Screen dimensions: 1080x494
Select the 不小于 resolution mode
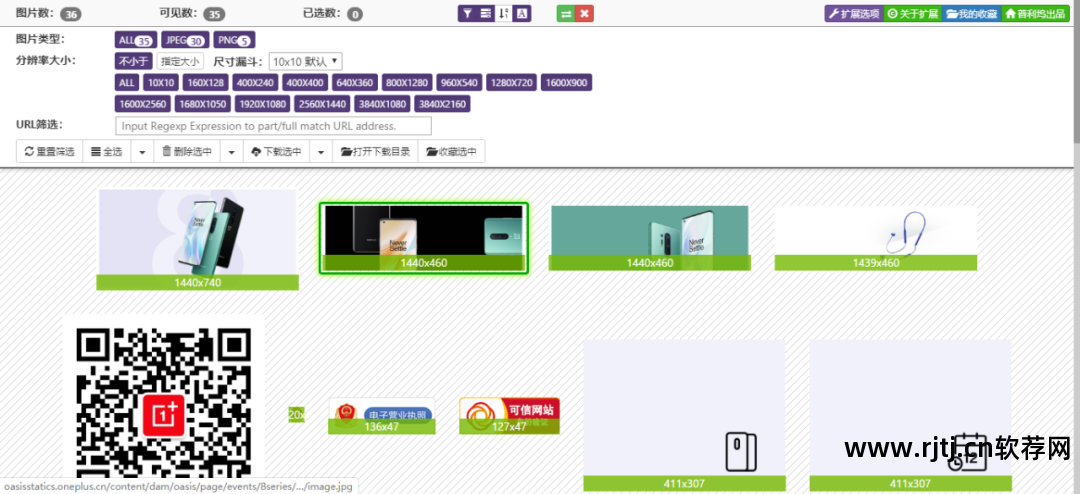[x=133, y=61]
